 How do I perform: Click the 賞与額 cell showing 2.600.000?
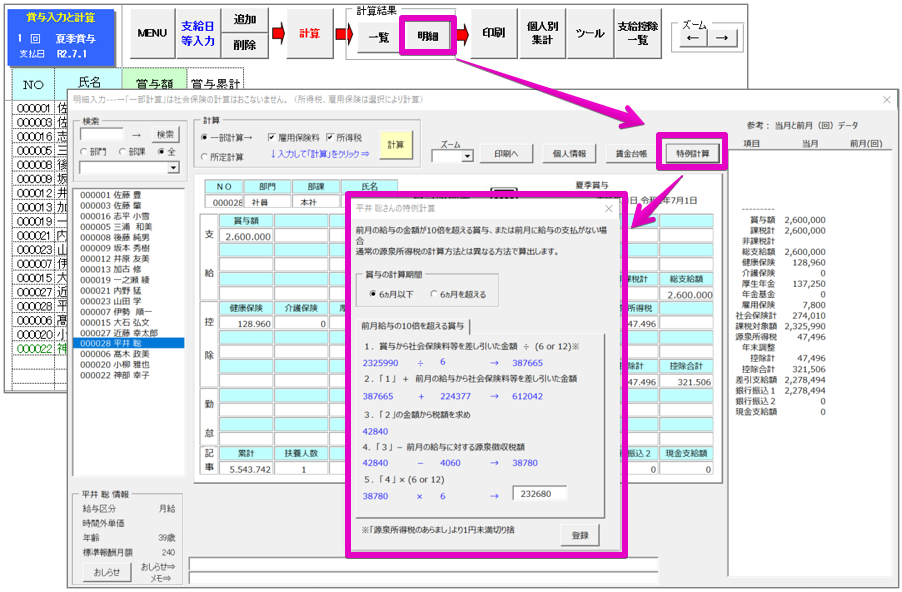(246, 236)
